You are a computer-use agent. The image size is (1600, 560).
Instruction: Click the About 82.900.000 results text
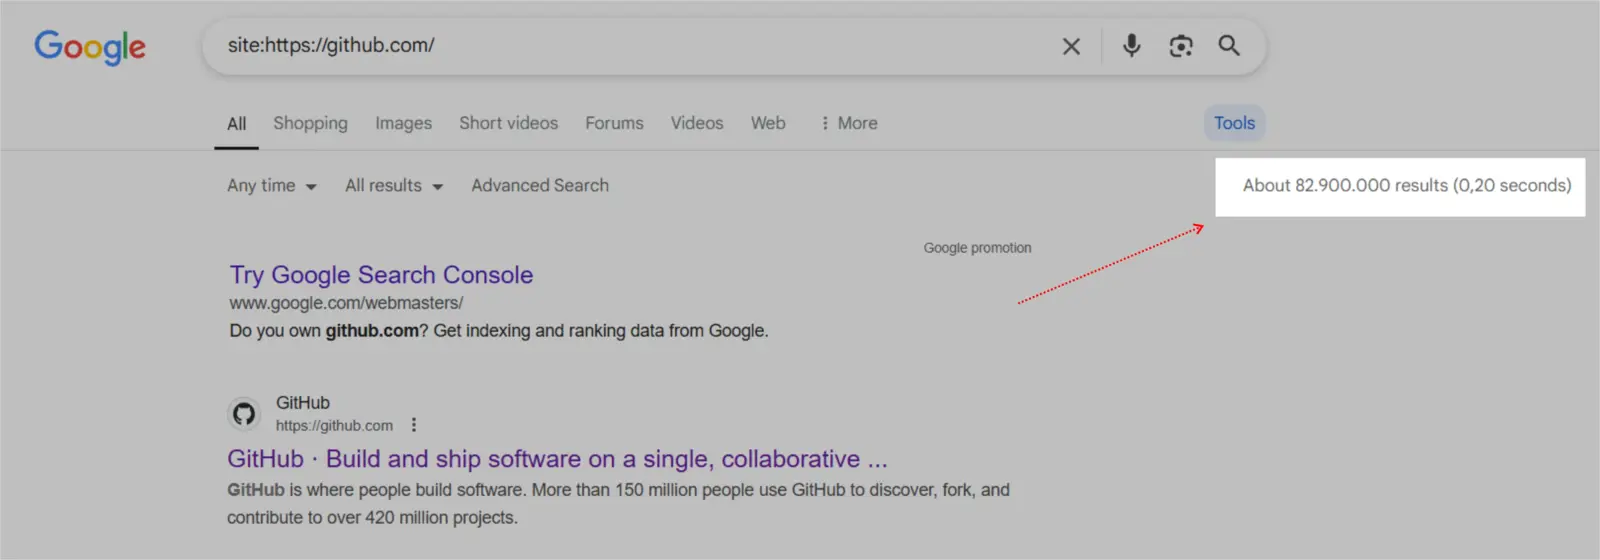coord(1407,186)
